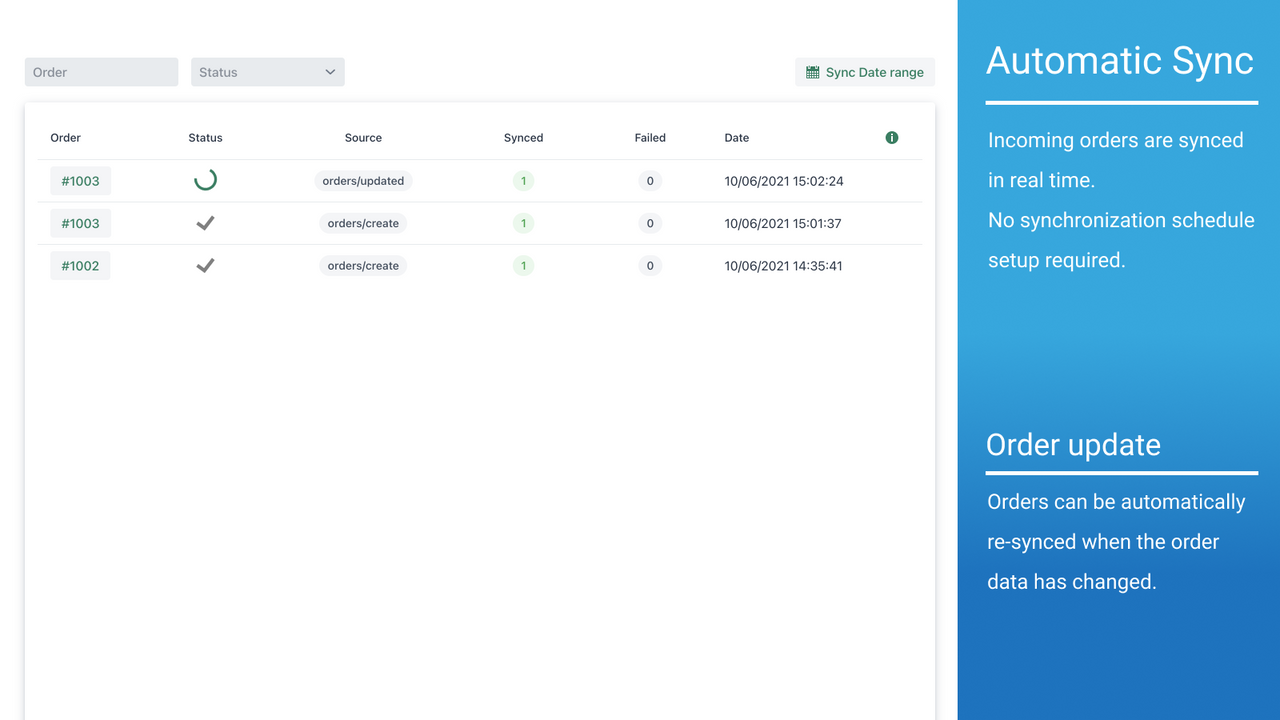Open order #1003 from the orders/updated row
1280x720 pixels.
click(x=80, y=181)
